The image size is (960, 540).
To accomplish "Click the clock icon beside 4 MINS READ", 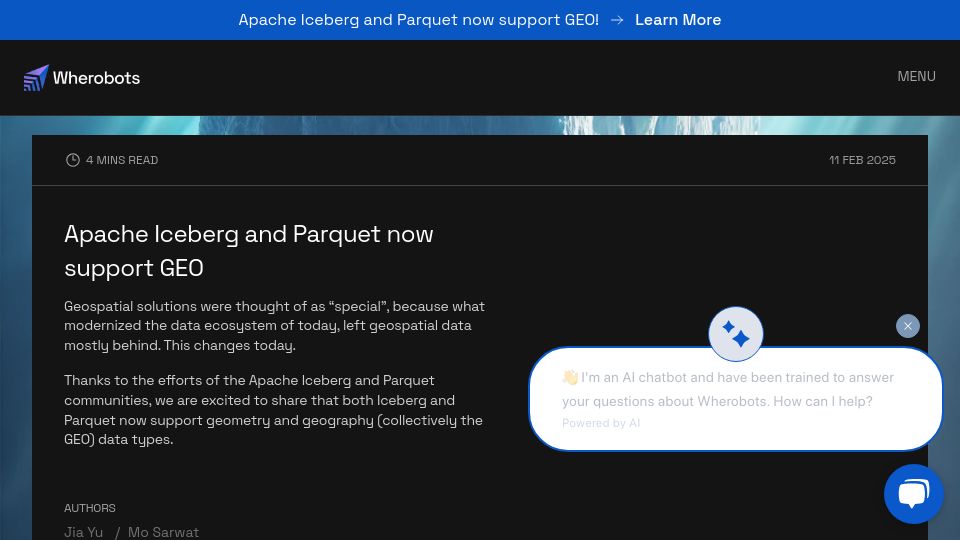I will [73, 160].
